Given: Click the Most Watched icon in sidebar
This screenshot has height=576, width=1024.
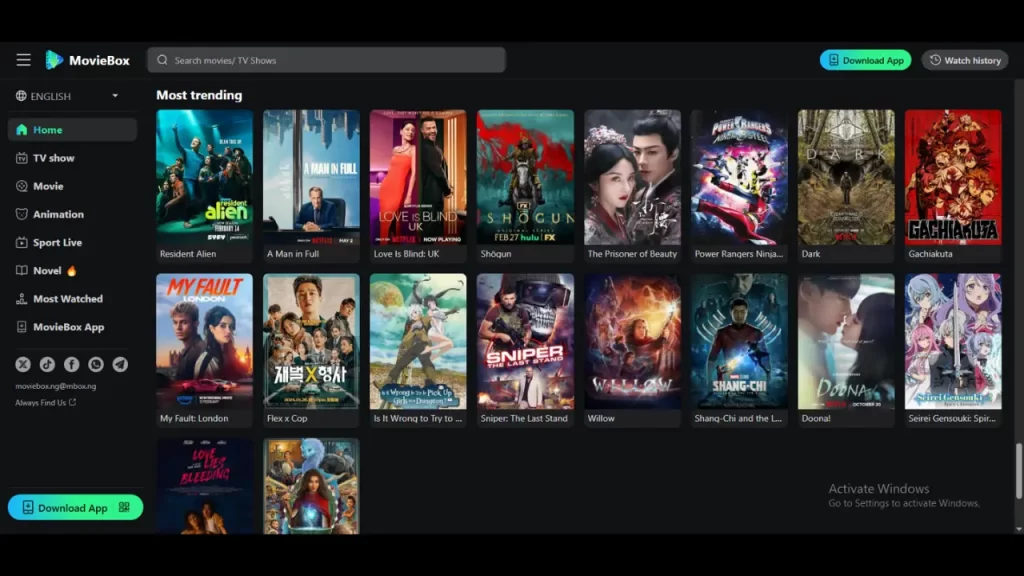Looking at the screenshot, I should pos(22,298).
